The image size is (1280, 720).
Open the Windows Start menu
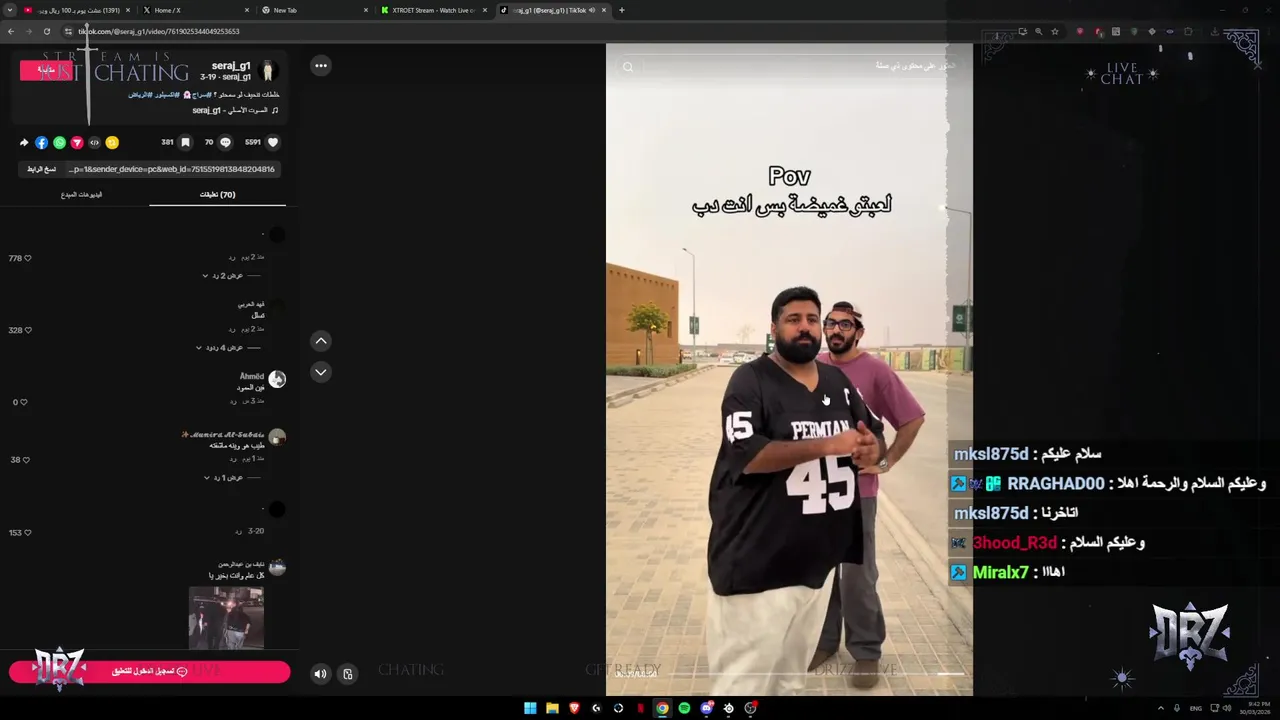click(530, 708)
